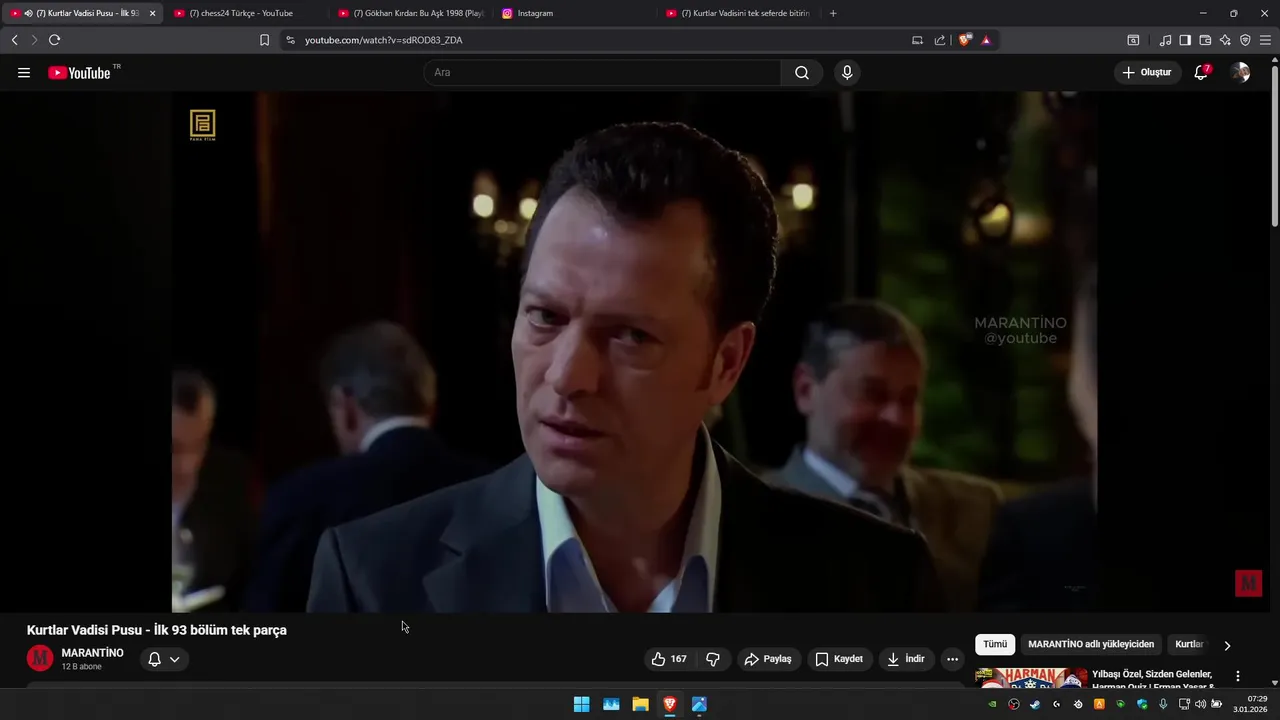Close the Kurtlar Vadisi Pusu tab
Image resolution: width=1280 pixels, height=720 pixels.
pyautogui.click(x=152, y=13)
